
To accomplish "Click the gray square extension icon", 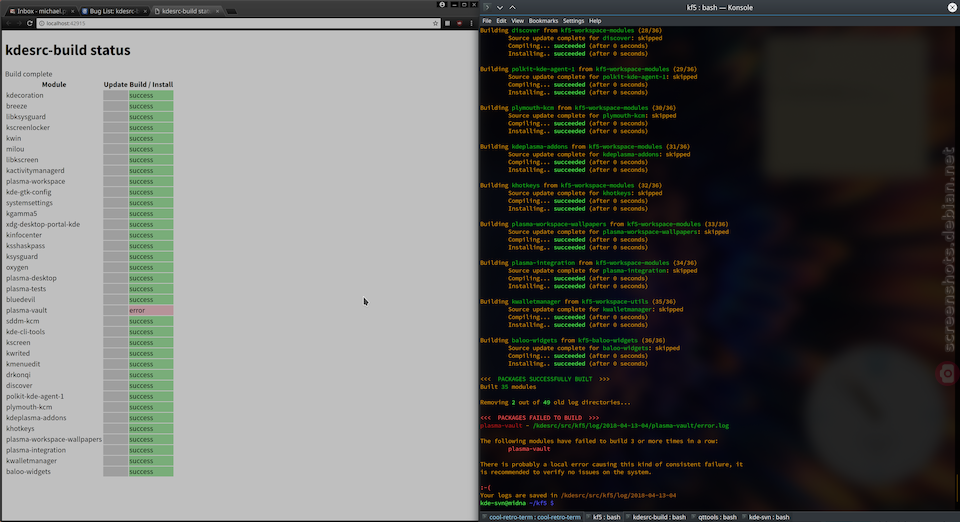I will [448, 23].
